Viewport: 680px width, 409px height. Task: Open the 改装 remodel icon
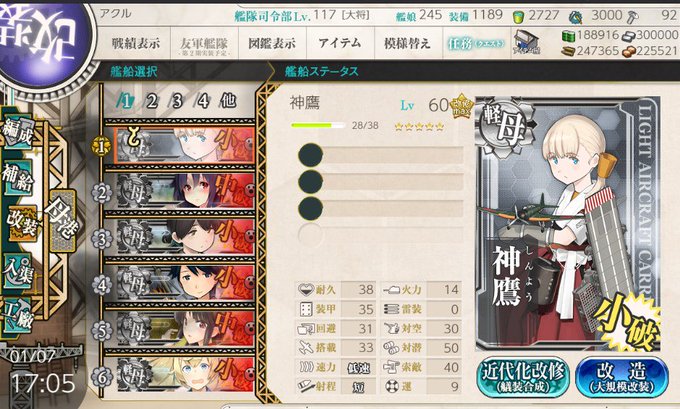tap(22, 224)
